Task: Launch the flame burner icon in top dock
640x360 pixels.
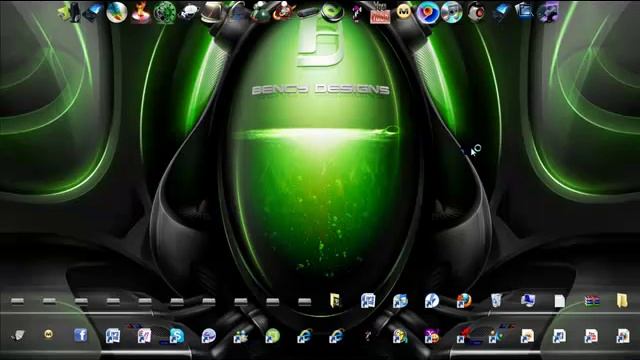Action: click(x=141, y=13)
